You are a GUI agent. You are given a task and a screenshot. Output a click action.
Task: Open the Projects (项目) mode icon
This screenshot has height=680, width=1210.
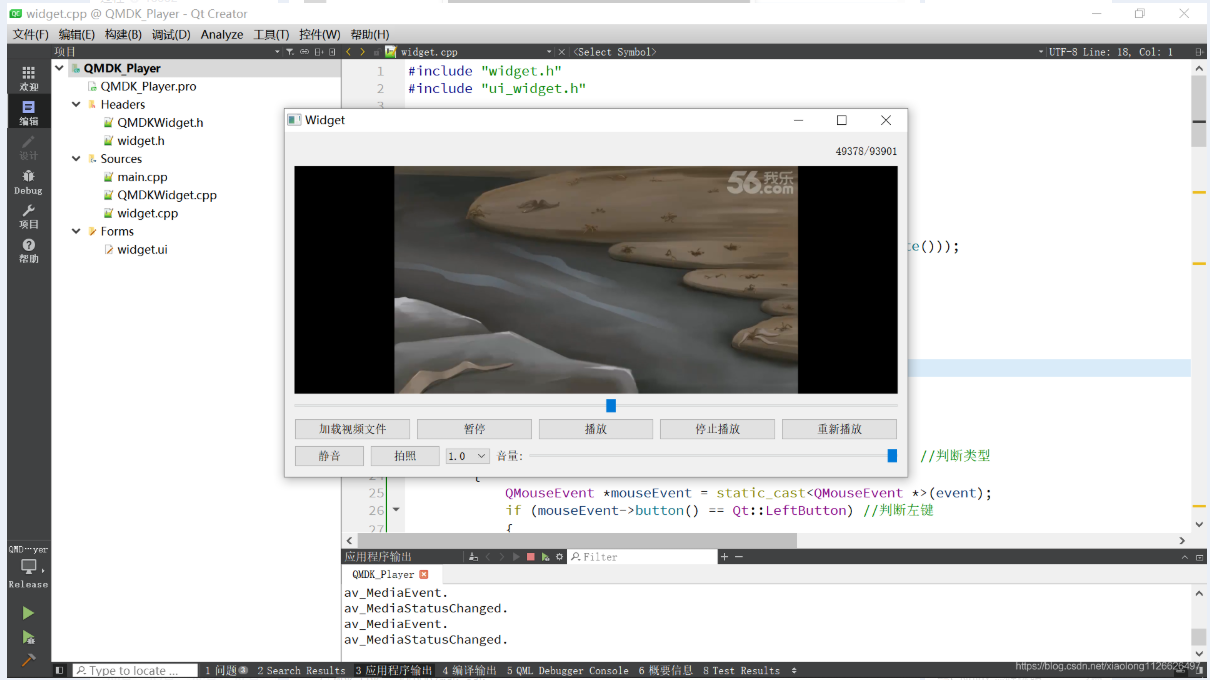[28, 216]
